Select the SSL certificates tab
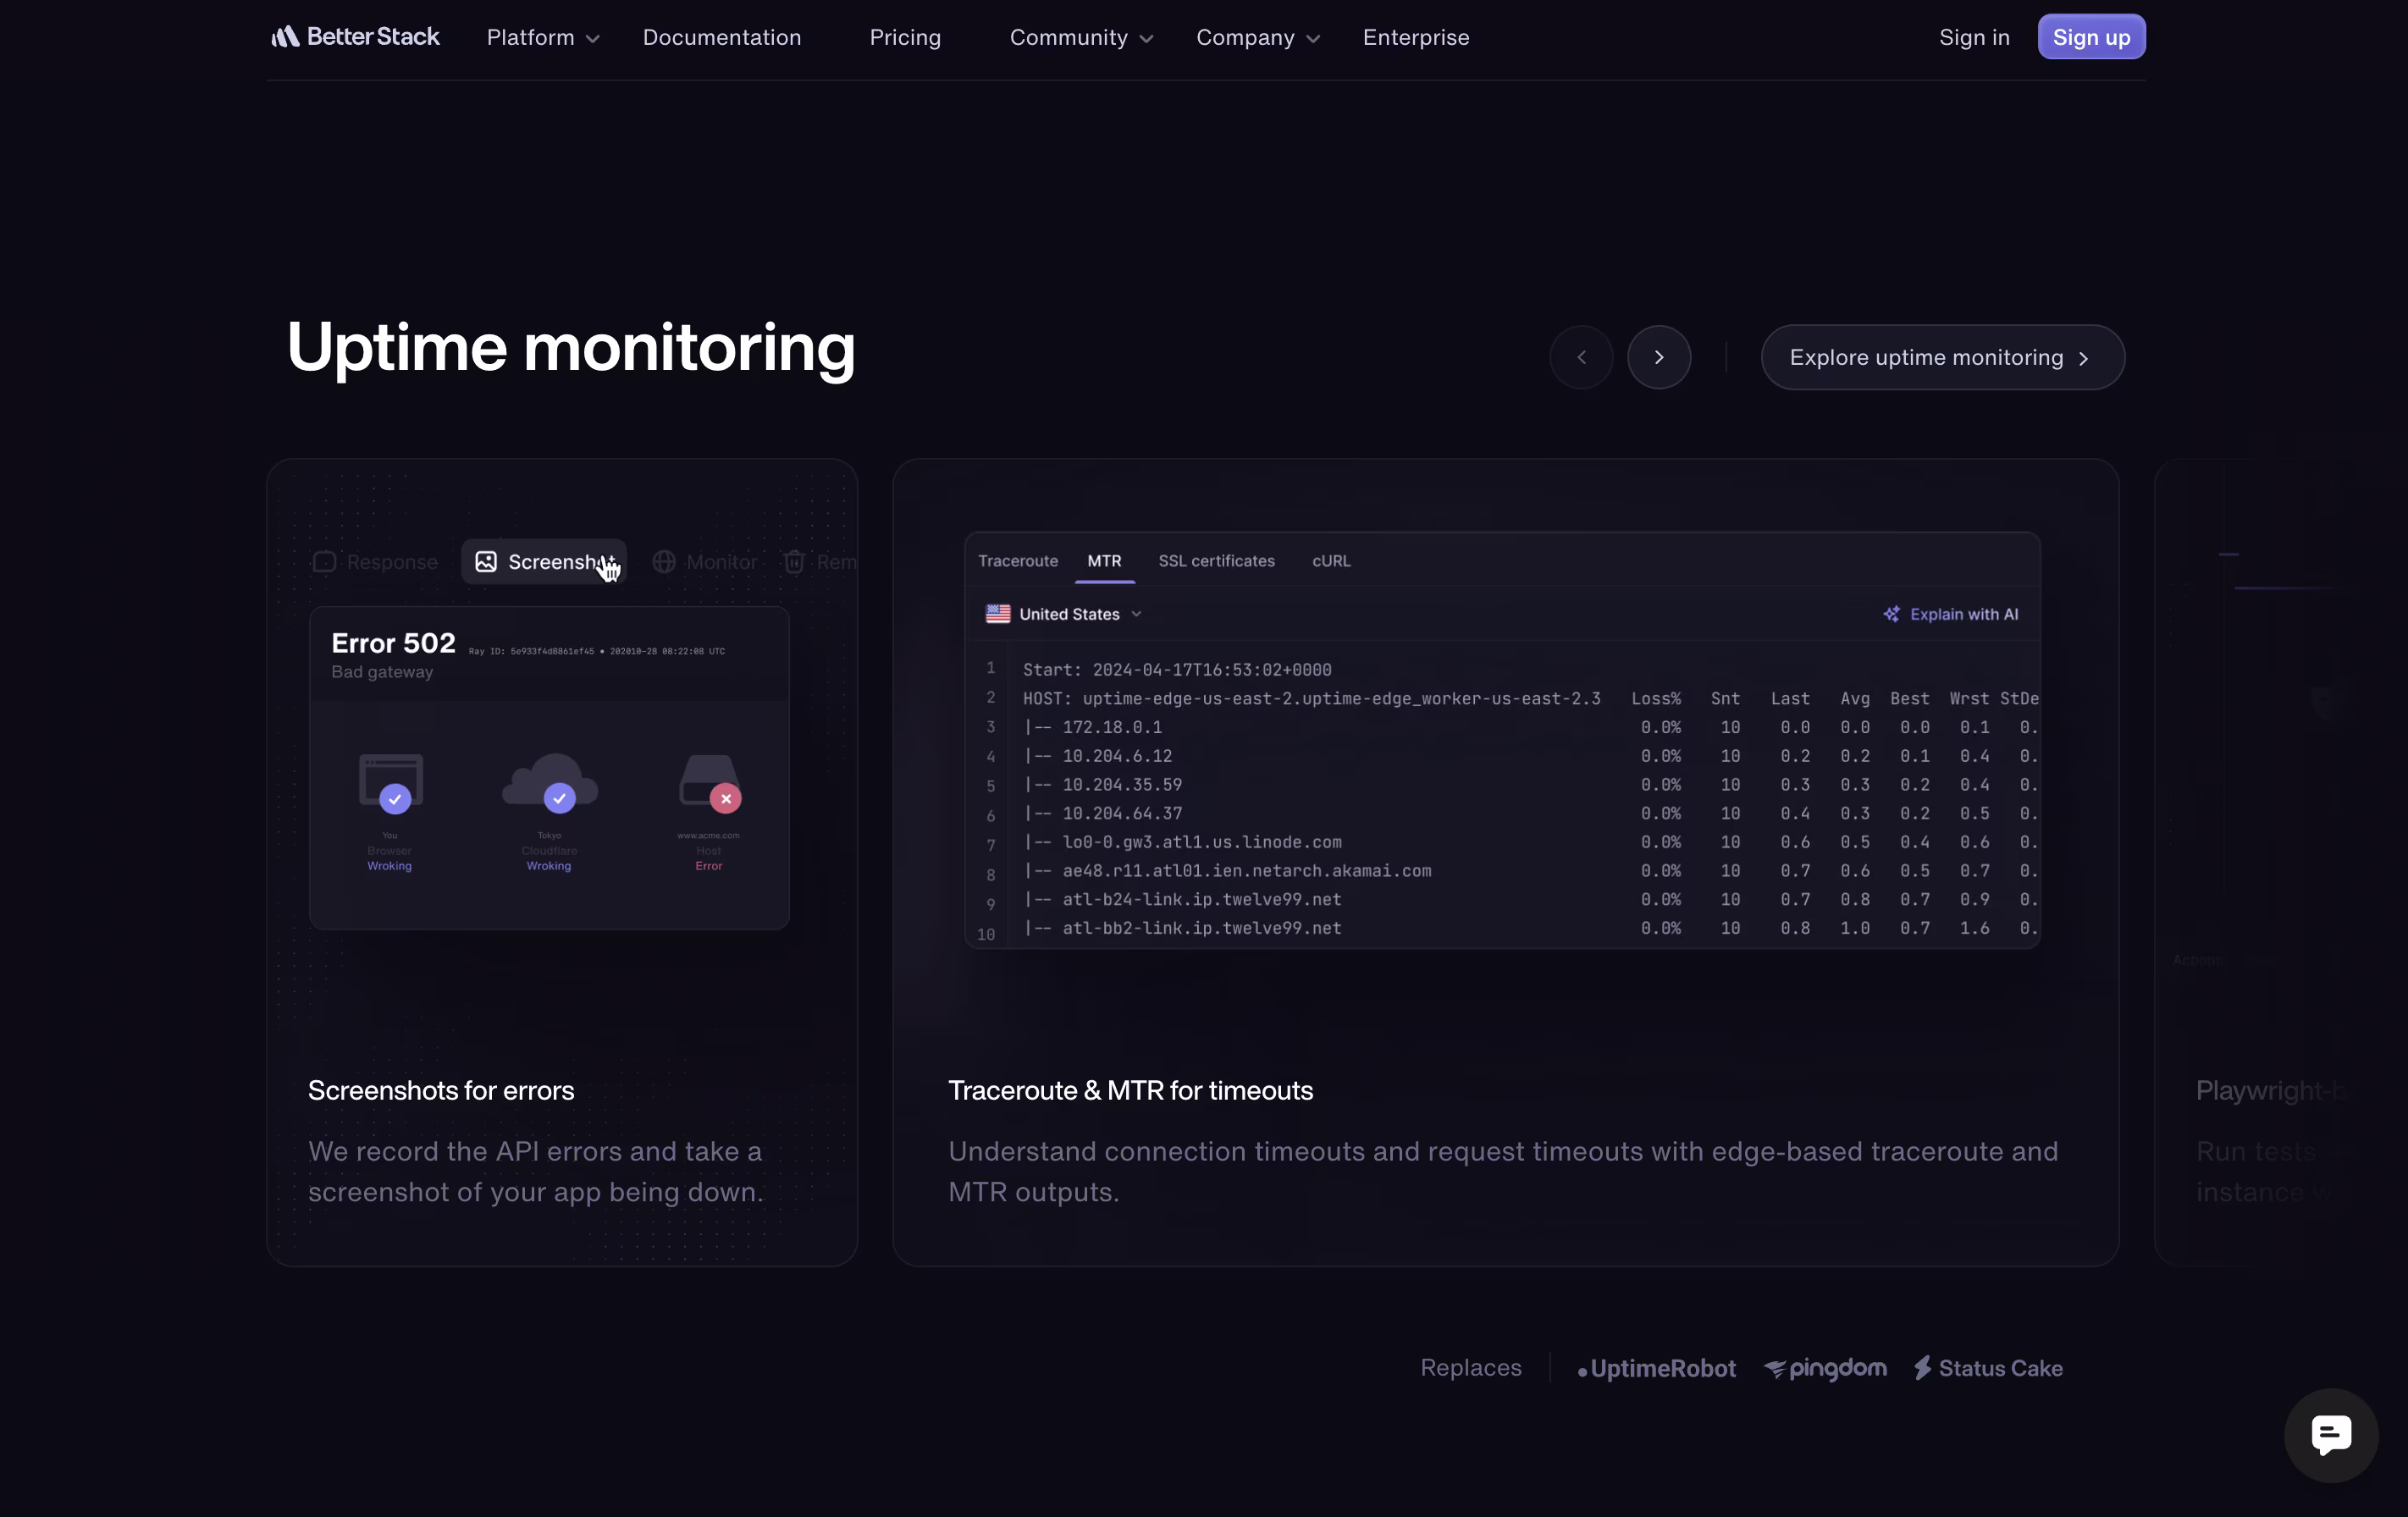This screenshot has width=2408, height=1517. [x=1216, y=561]
